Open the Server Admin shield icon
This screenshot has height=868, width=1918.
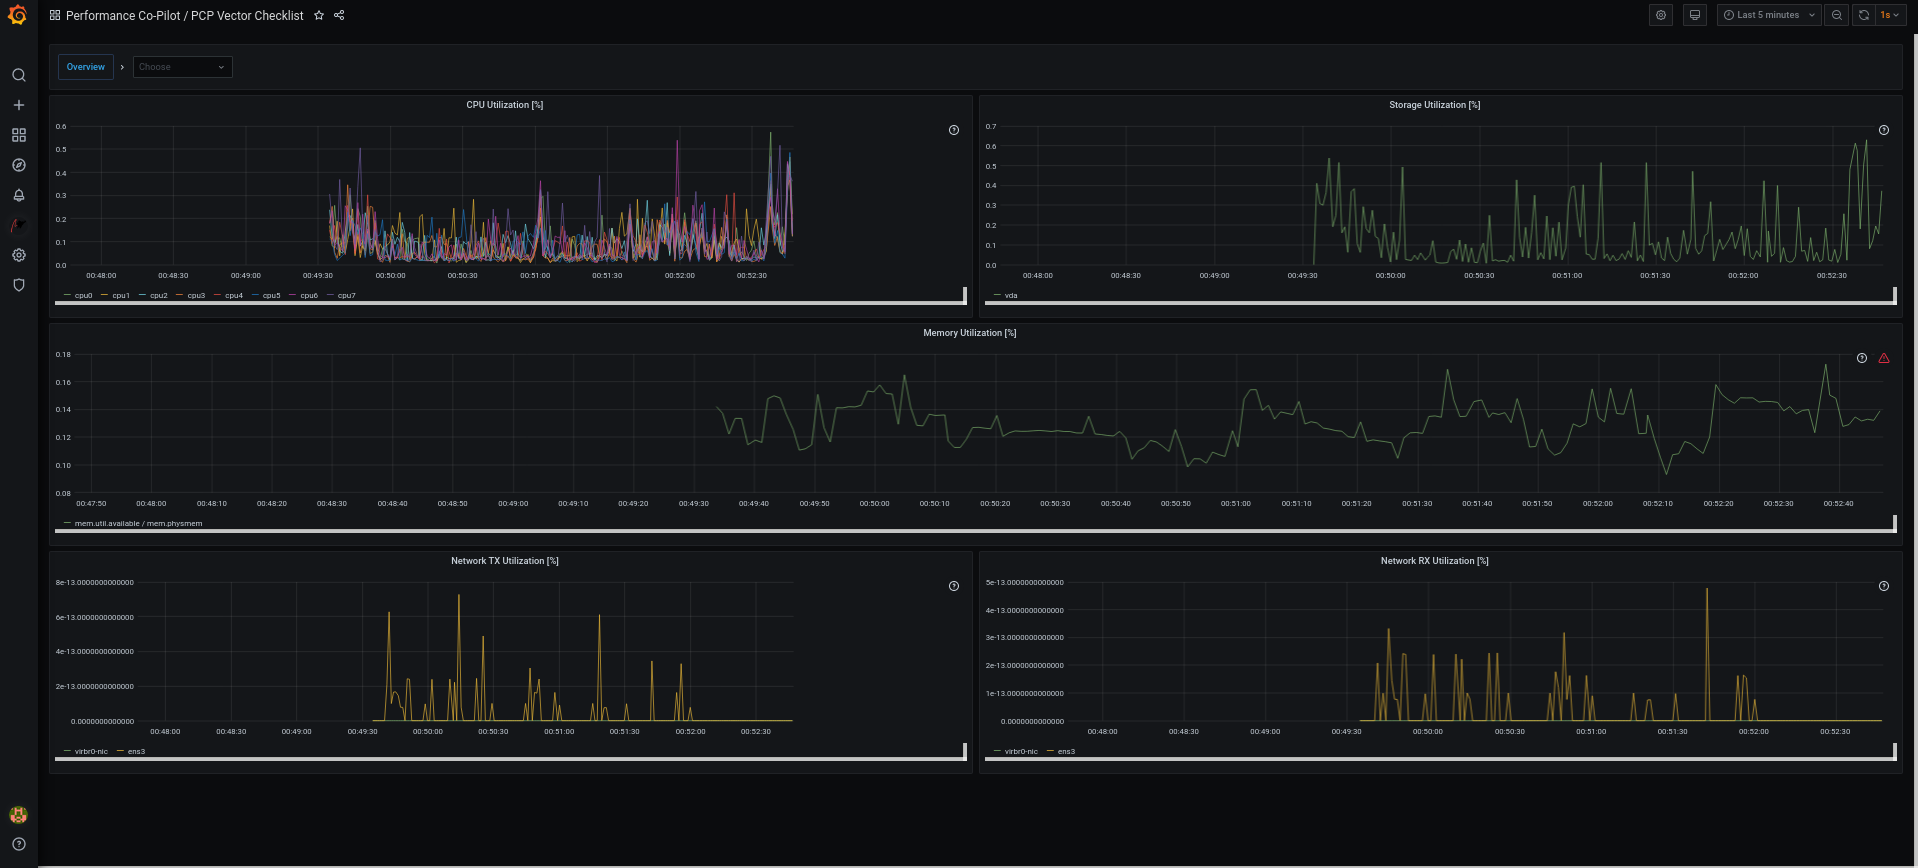coord(18,285)
